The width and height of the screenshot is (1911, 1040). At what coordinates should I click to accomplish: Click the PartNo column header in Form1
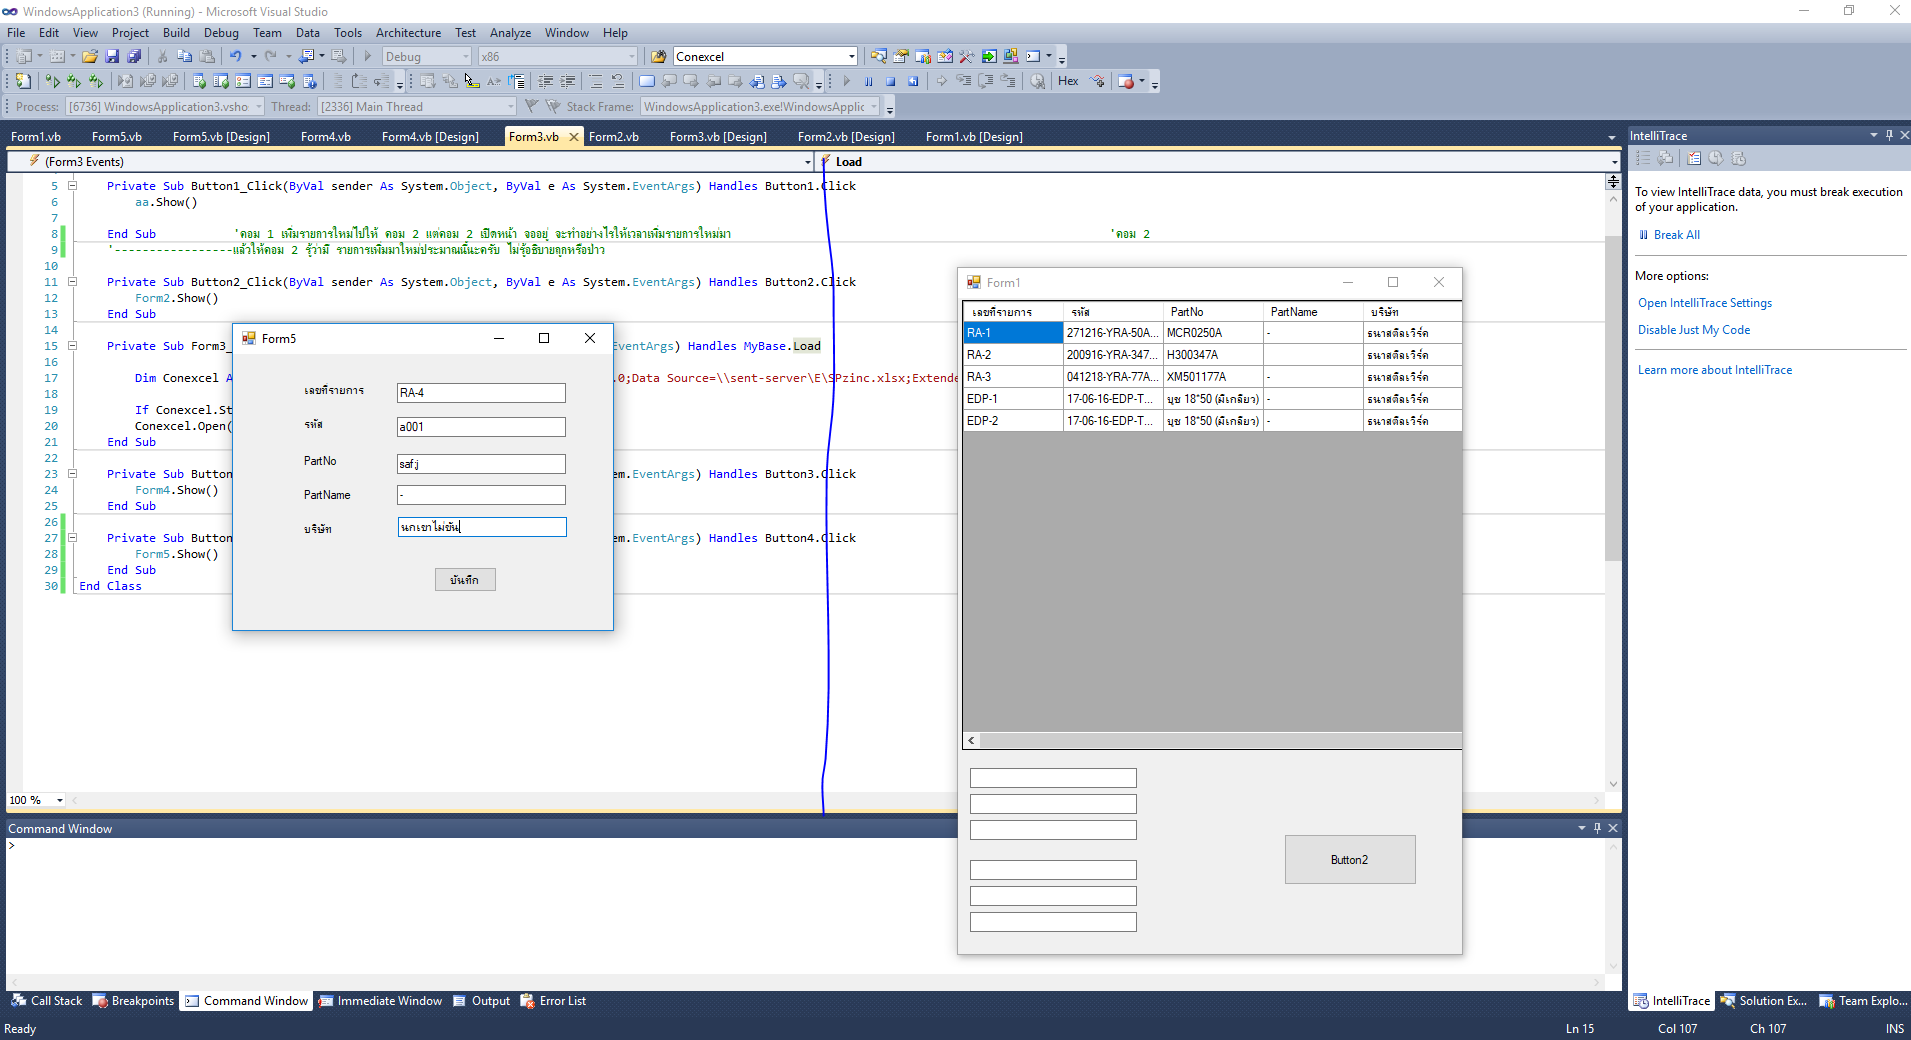(x=1213, y=312)
